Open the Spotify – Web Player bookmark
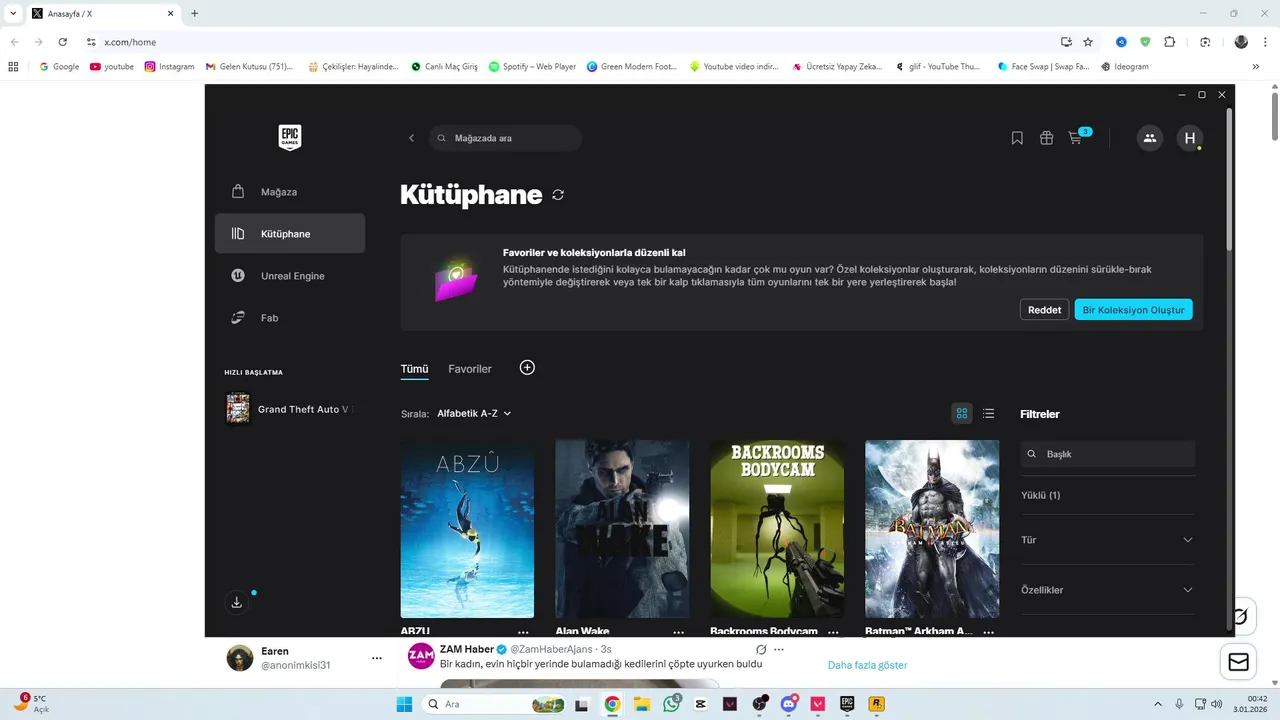The image size is (1280, 720). click(532, 67)
